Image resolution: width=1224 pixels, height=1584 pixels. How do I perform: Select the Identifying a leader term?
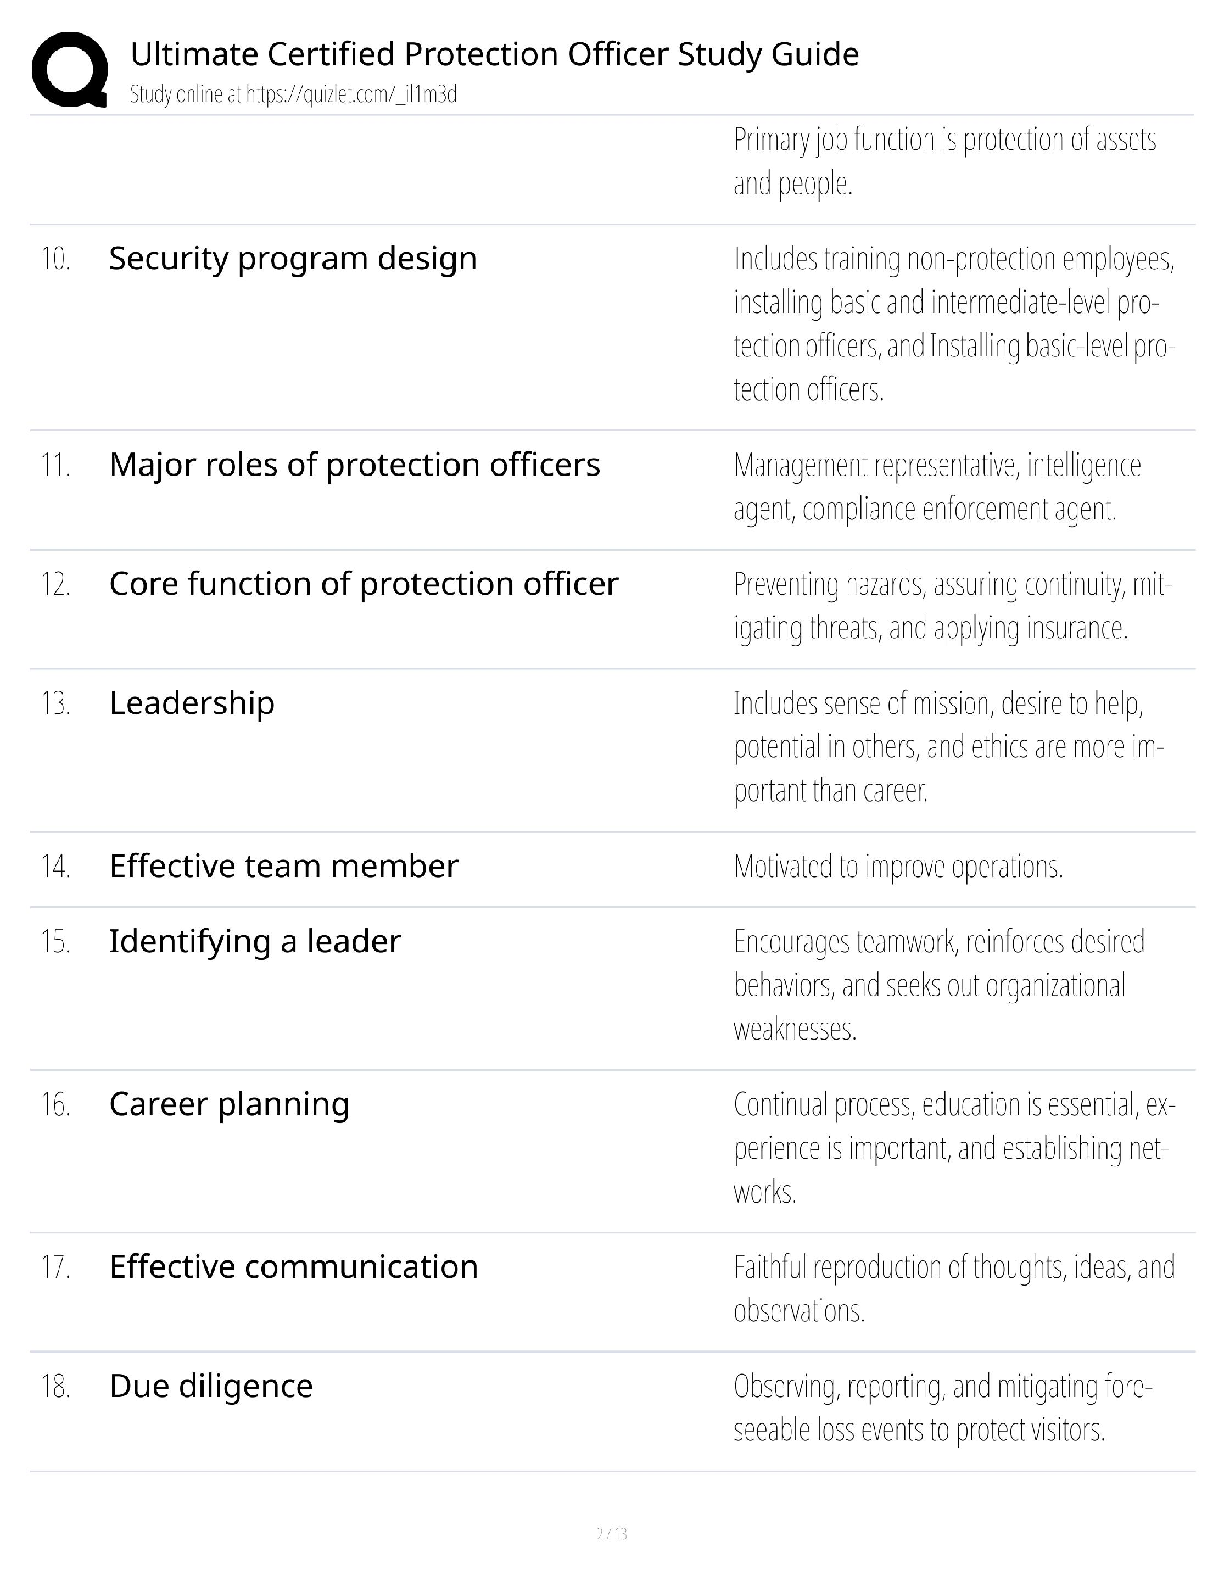[255, 942]
